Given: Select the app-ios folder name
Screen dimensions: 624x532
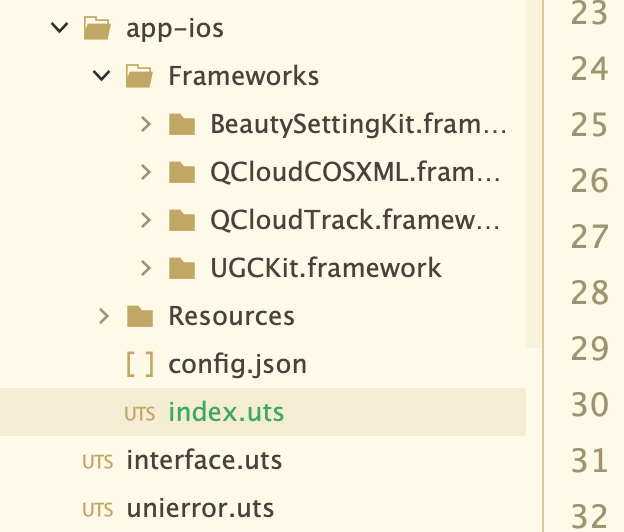Looking at the screenshot, I should 175,29.
